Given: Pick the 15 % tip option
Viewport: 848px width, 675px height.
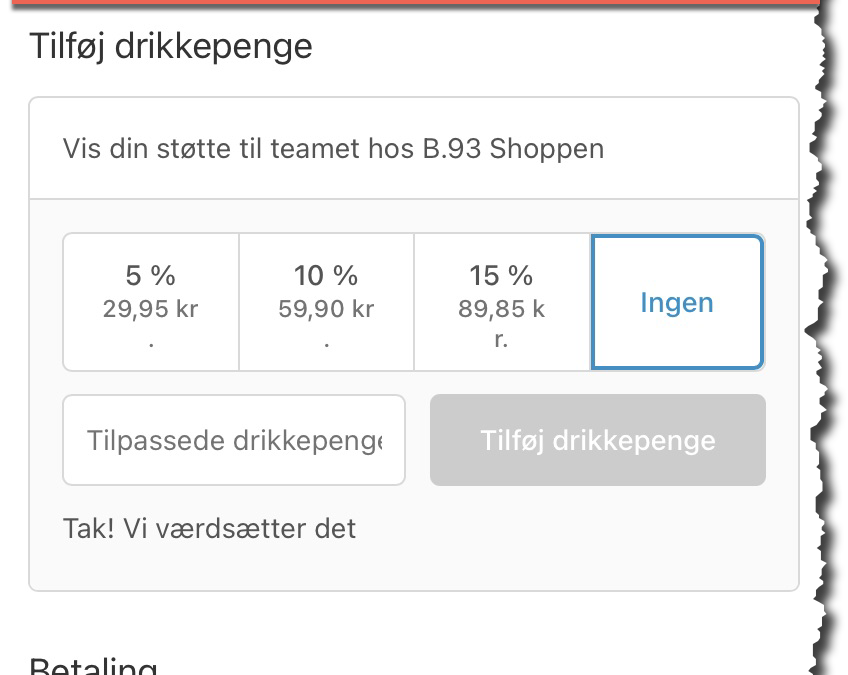Looking at the screenshot, I should 502,302.
